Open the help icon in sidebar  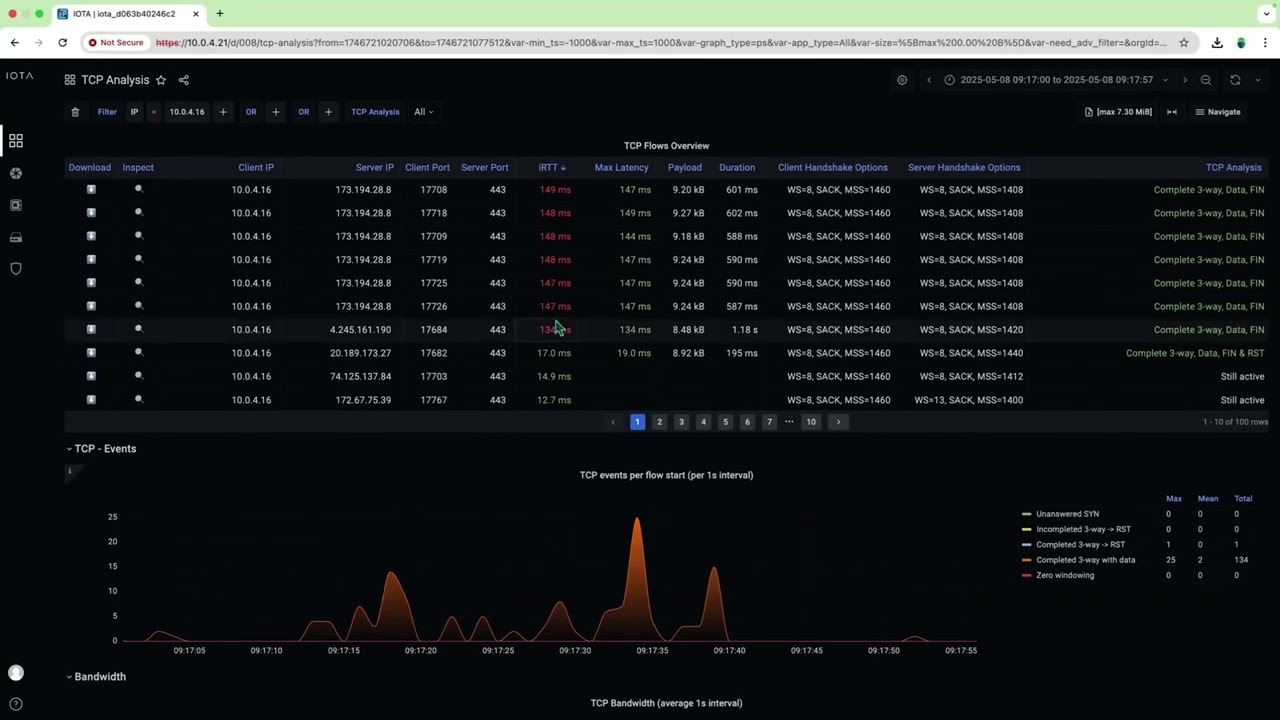16,704
